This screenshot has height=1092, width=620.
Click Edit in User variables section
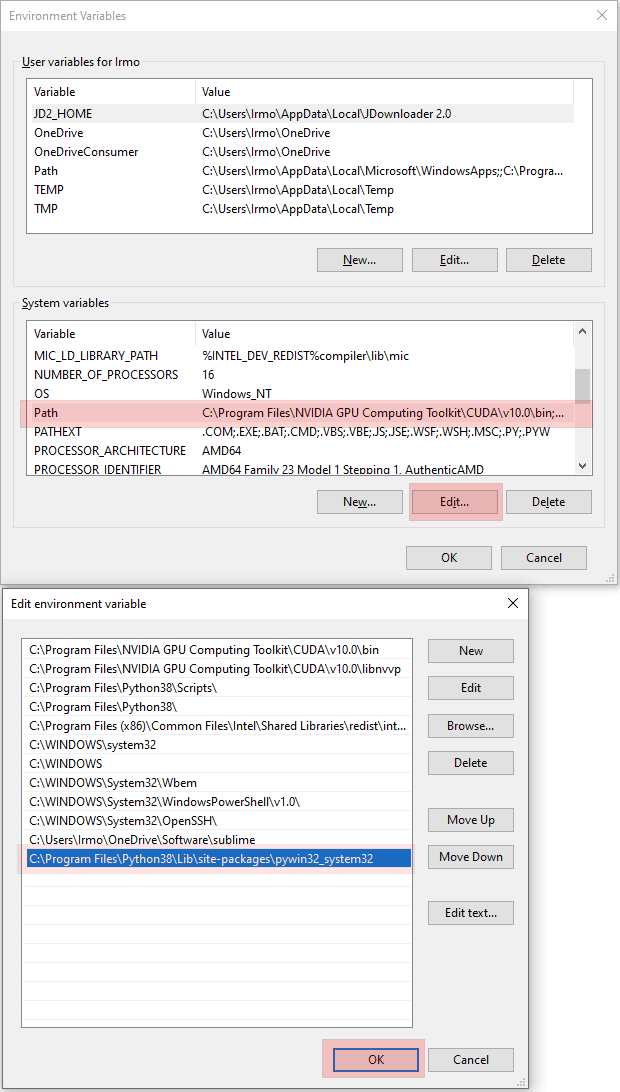pyautogui.click(x=454, y=260)
